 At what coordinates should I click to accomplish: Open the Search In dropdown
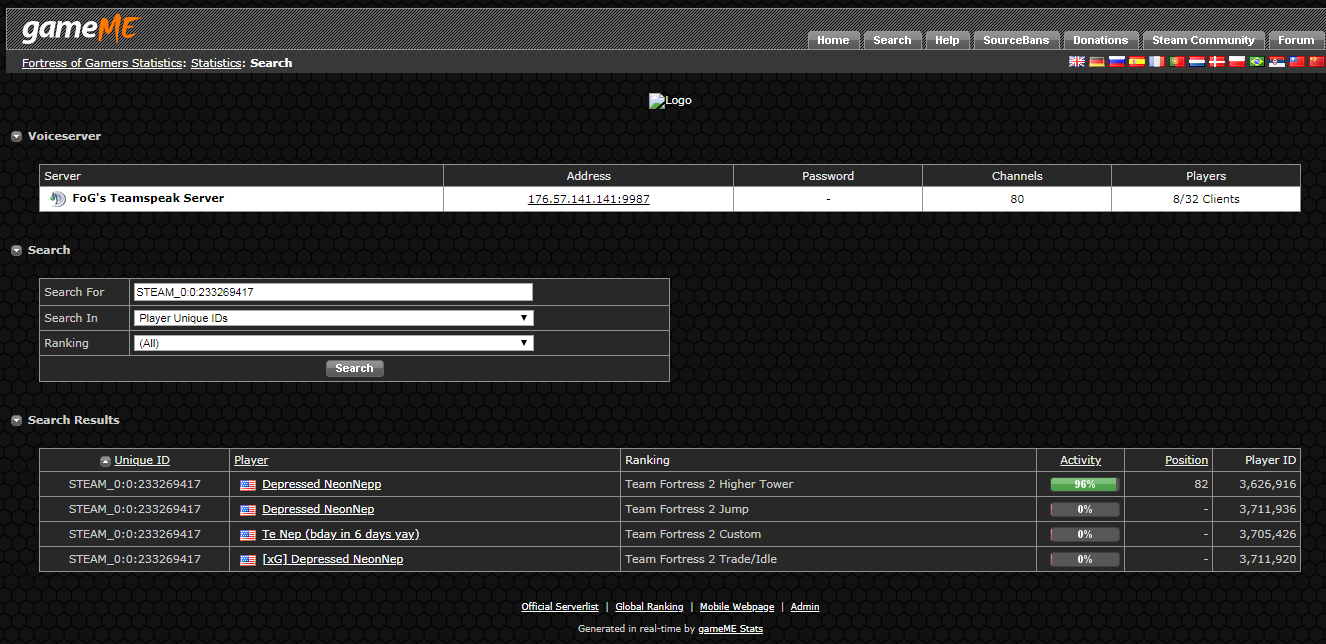[x=333, y=318]
